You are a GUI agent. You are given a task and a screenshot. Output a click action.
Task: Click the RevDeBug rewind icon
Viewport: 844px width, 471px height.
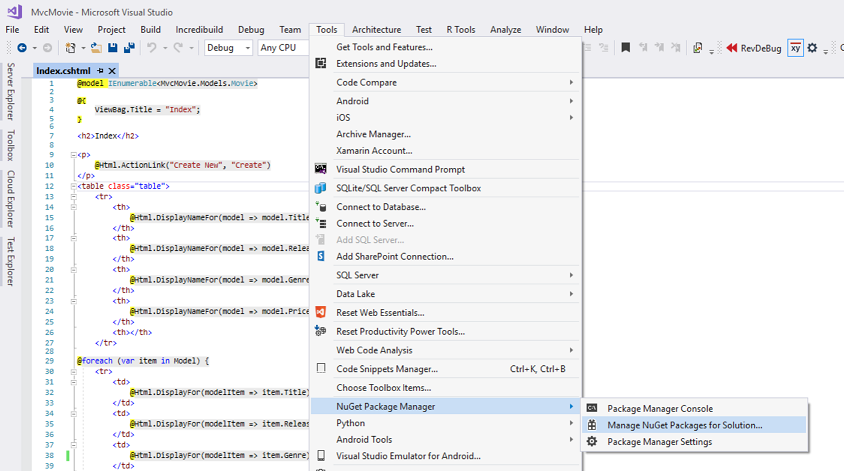click(732, 48)
